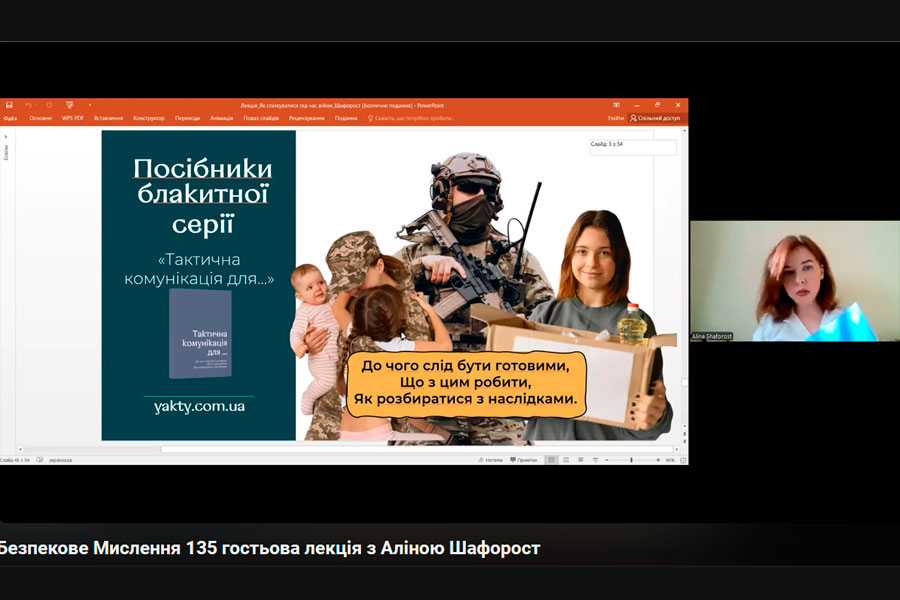Open the Файл tab
Screen dimensions: 900x600
(x=10, y=118)
